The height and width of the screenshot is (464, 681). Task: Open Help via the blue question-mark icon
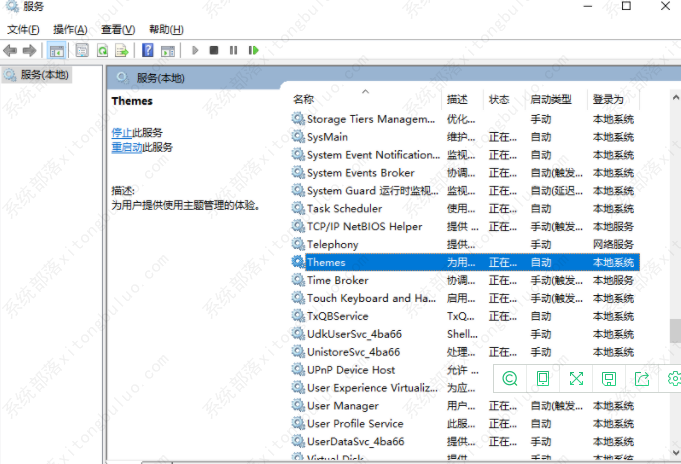tap(148, 50)
